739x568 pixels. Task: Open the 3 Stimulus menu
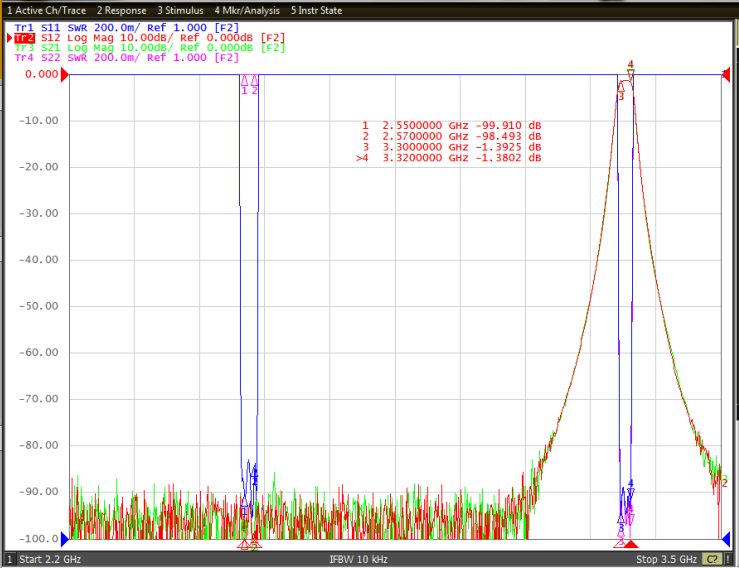[181, 10]
